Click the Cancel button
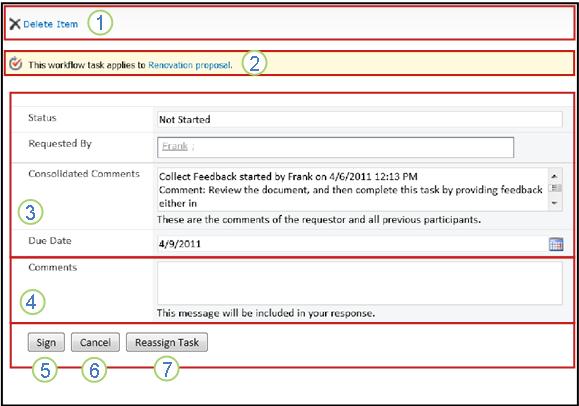The width and height of the screenshot is (579, 406). (95, 342)
